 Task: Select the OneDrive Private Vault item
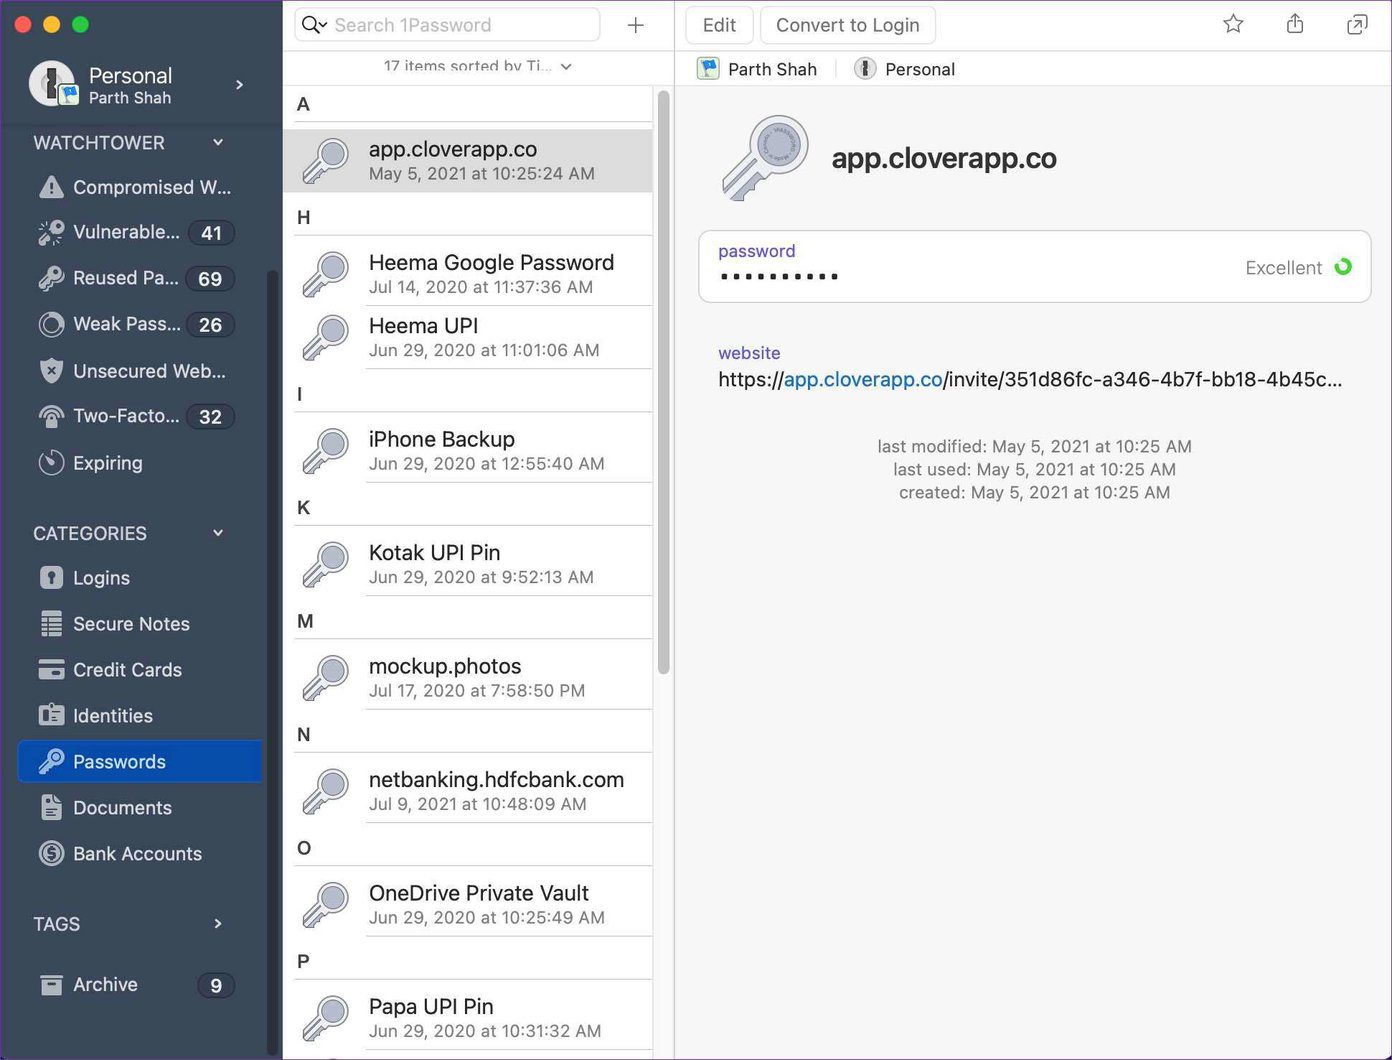pyautogui.click(x=468, y=904)
